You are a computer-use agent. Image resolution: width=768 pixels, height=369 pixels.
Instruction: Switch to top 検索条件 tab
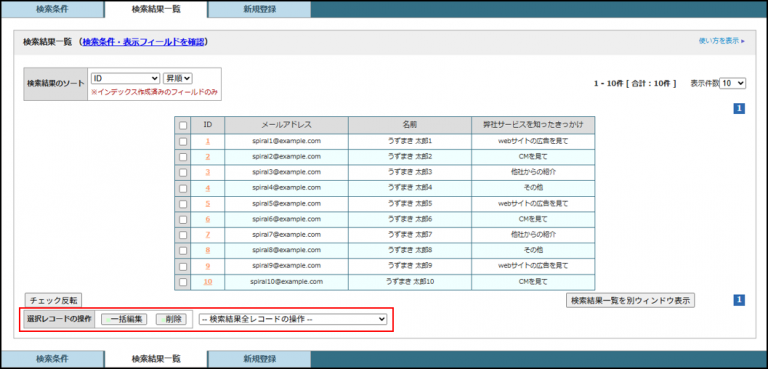[x=52, y=9]
